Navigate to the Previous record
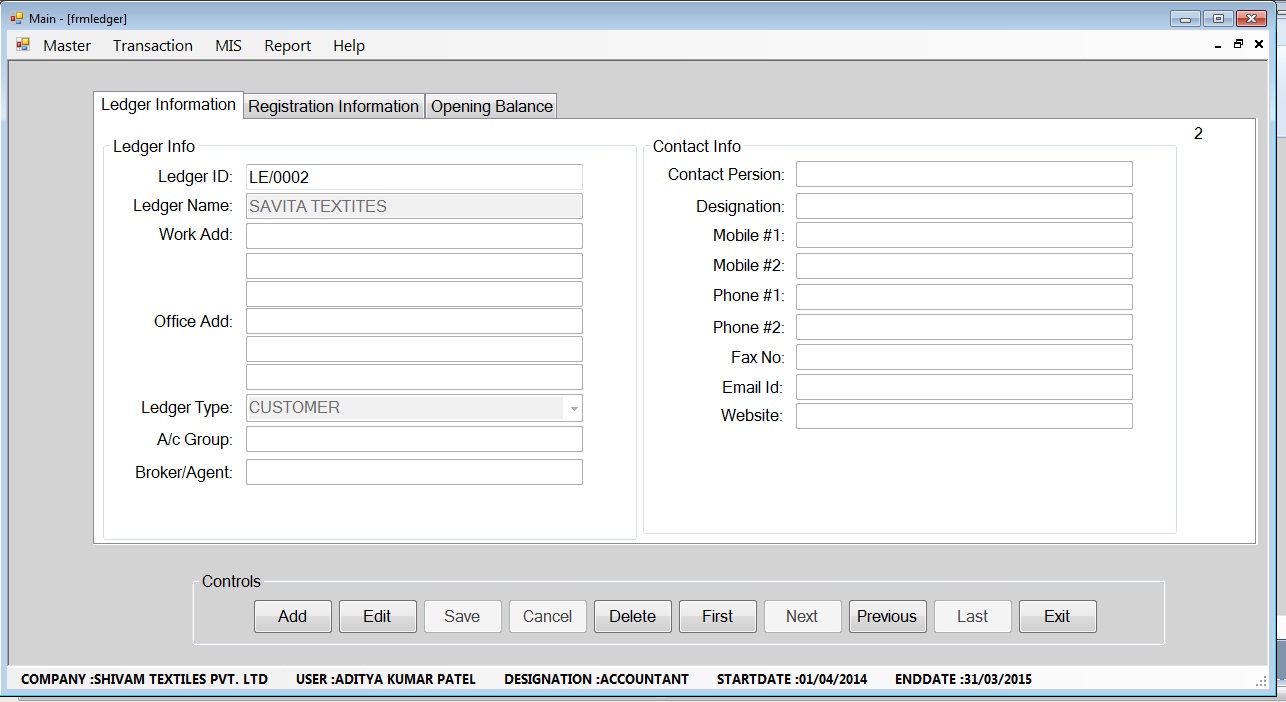The height and width of the screenshot is (702, 1286). tap(886, 616)
